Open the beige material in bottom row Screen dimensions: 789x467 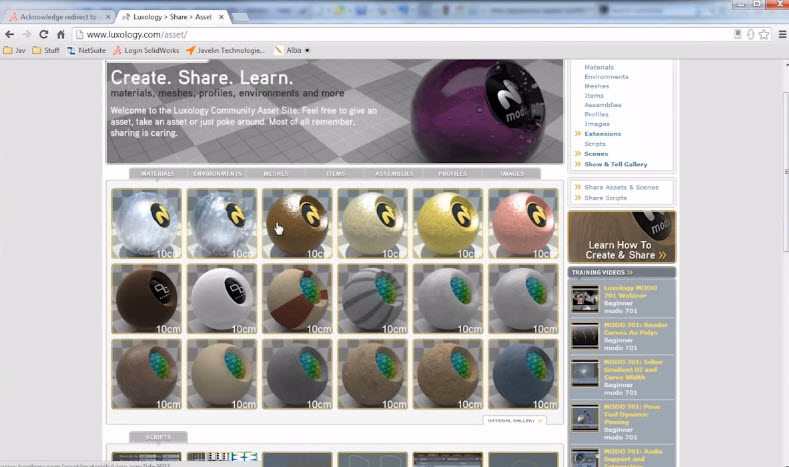pos(222,374)
